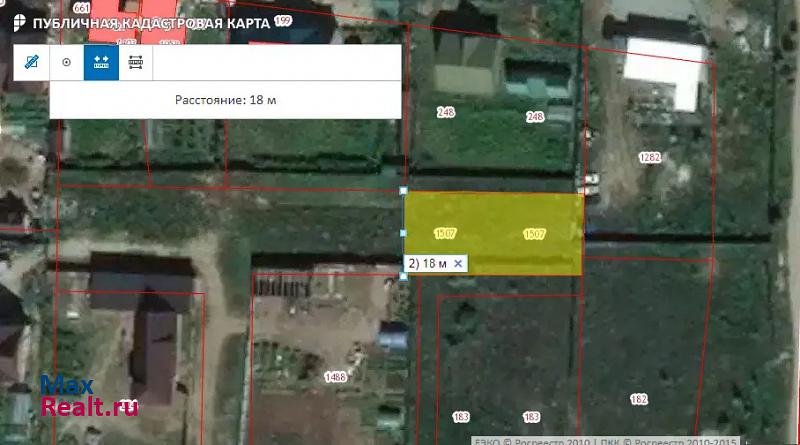800x445 pixels.
Task: Click the '2) 18 м' measurement label
Action: [428, 263]
